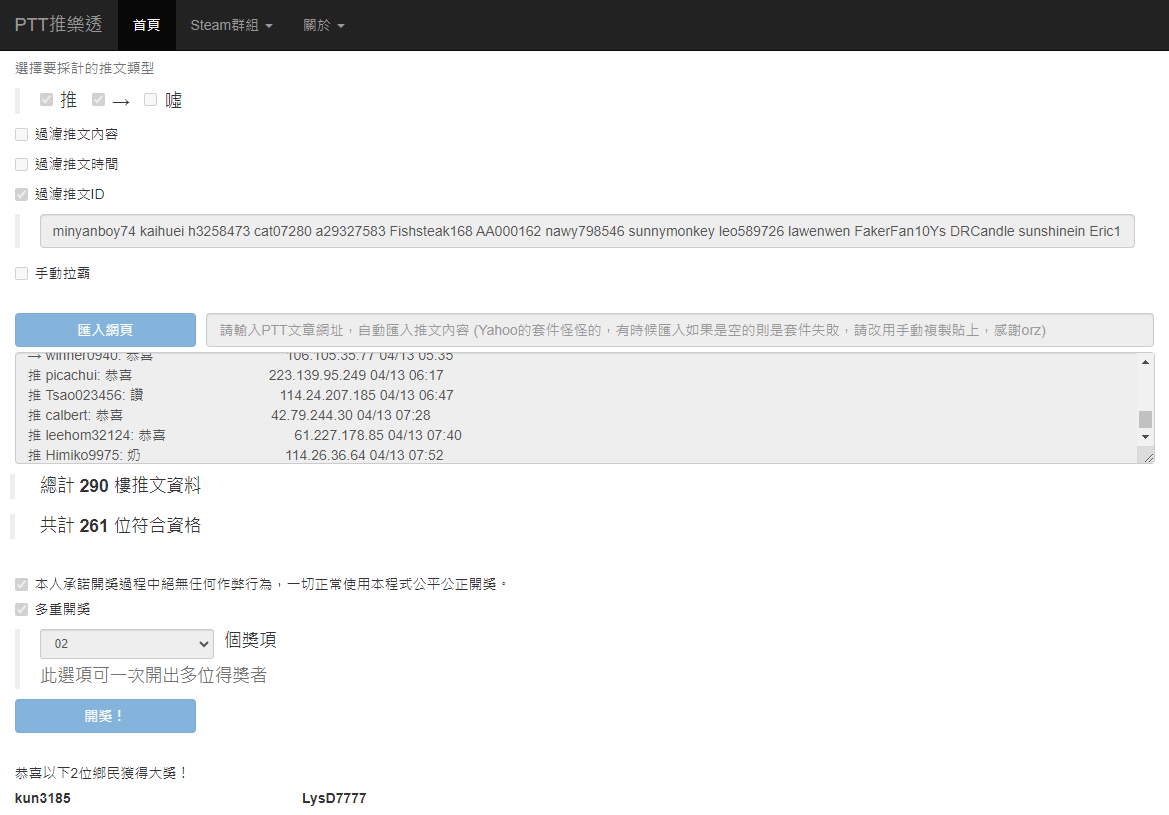Enable 過濾推文內容 checkbox

pos(22,134)
